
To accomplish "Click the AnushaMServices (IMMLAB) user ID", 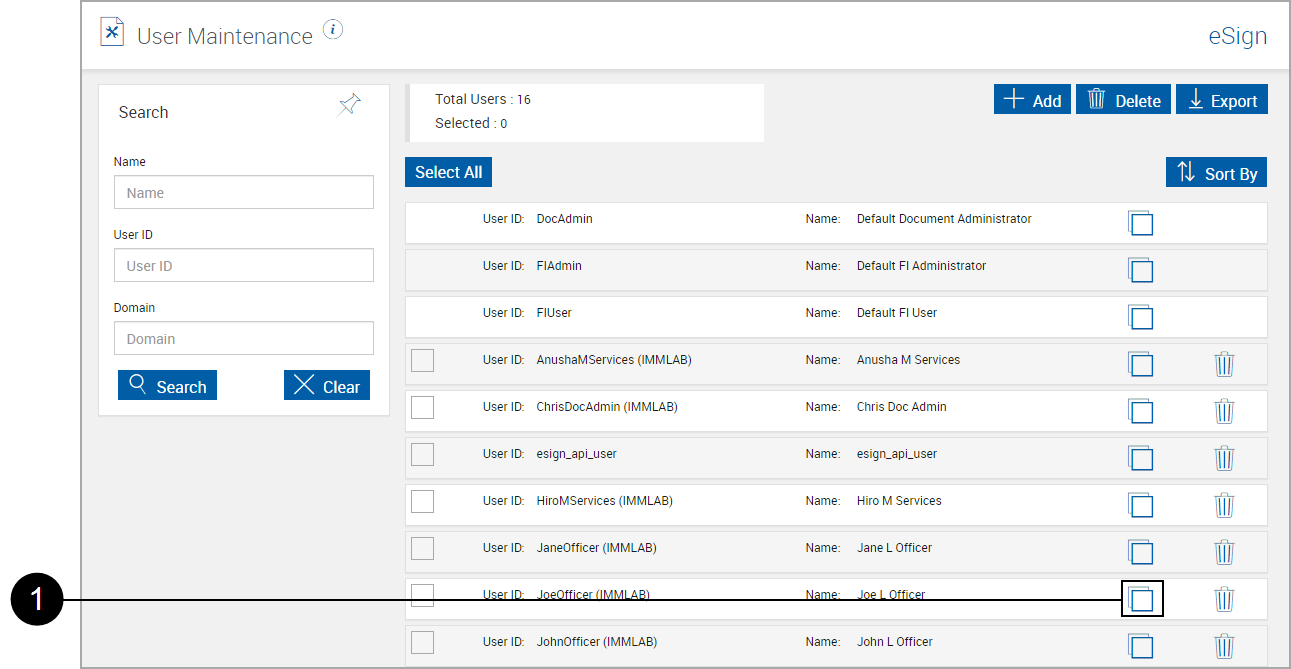I will (614, 359).
